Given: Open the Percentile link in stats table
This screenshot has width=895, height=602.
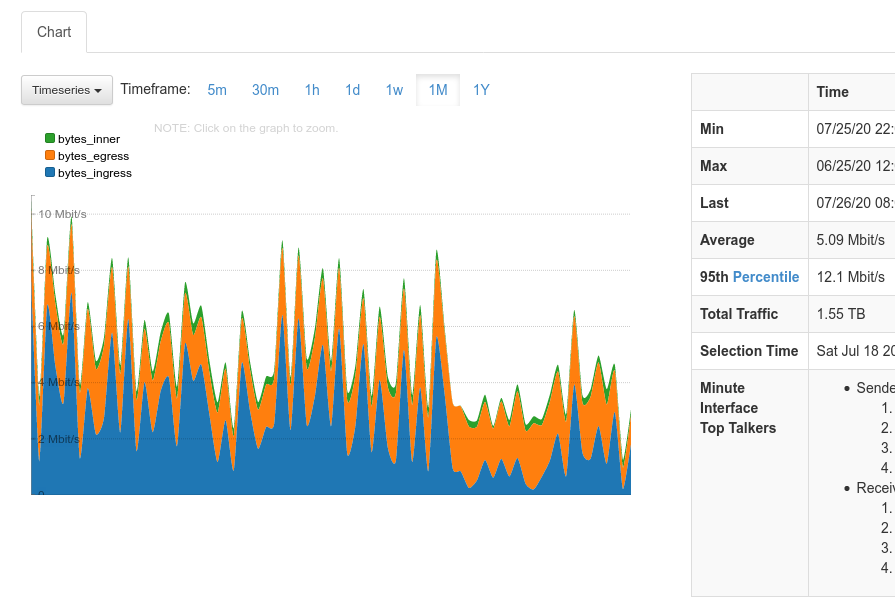Looking at the screenshot, I should pyautogui.click(x=766, y=277).
